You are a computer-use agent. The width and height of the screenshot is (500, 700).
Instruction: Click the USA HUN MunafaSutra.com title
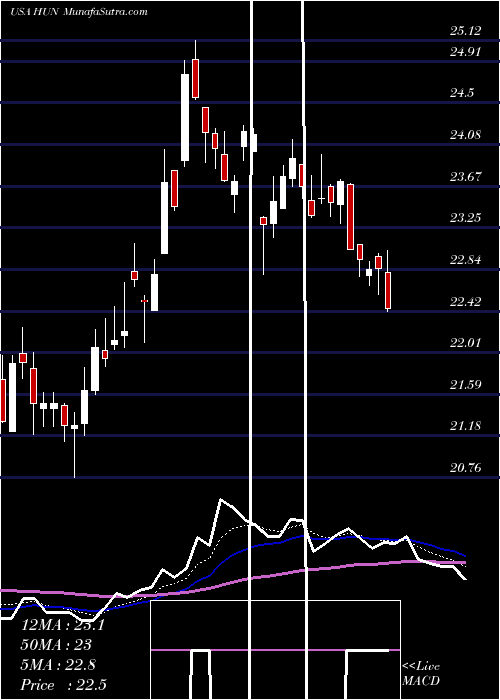click(x=79, y=12)
